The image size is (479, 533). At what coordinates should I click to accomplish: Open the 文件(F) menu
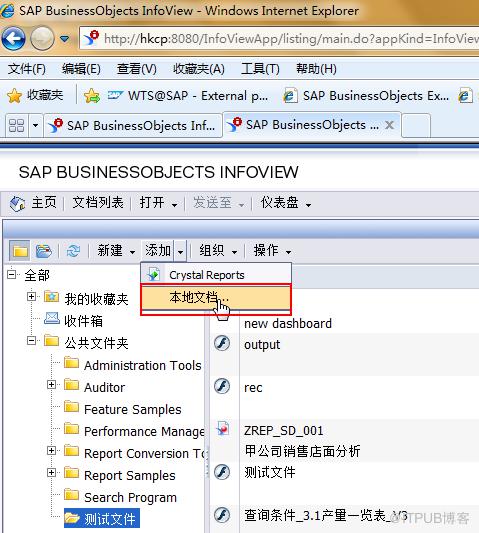pyautogui.click(x=27, y=69)
